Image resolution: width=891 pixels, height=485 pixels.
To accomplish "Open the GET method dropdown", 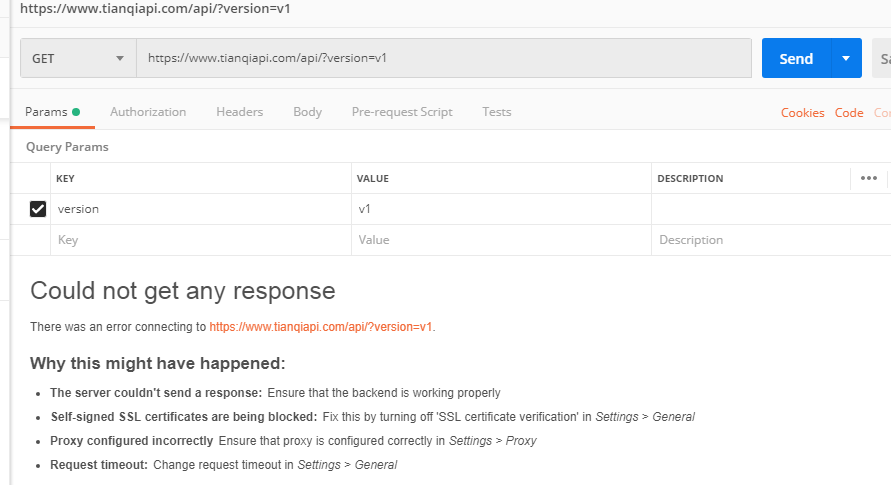I will coord(78,58).
